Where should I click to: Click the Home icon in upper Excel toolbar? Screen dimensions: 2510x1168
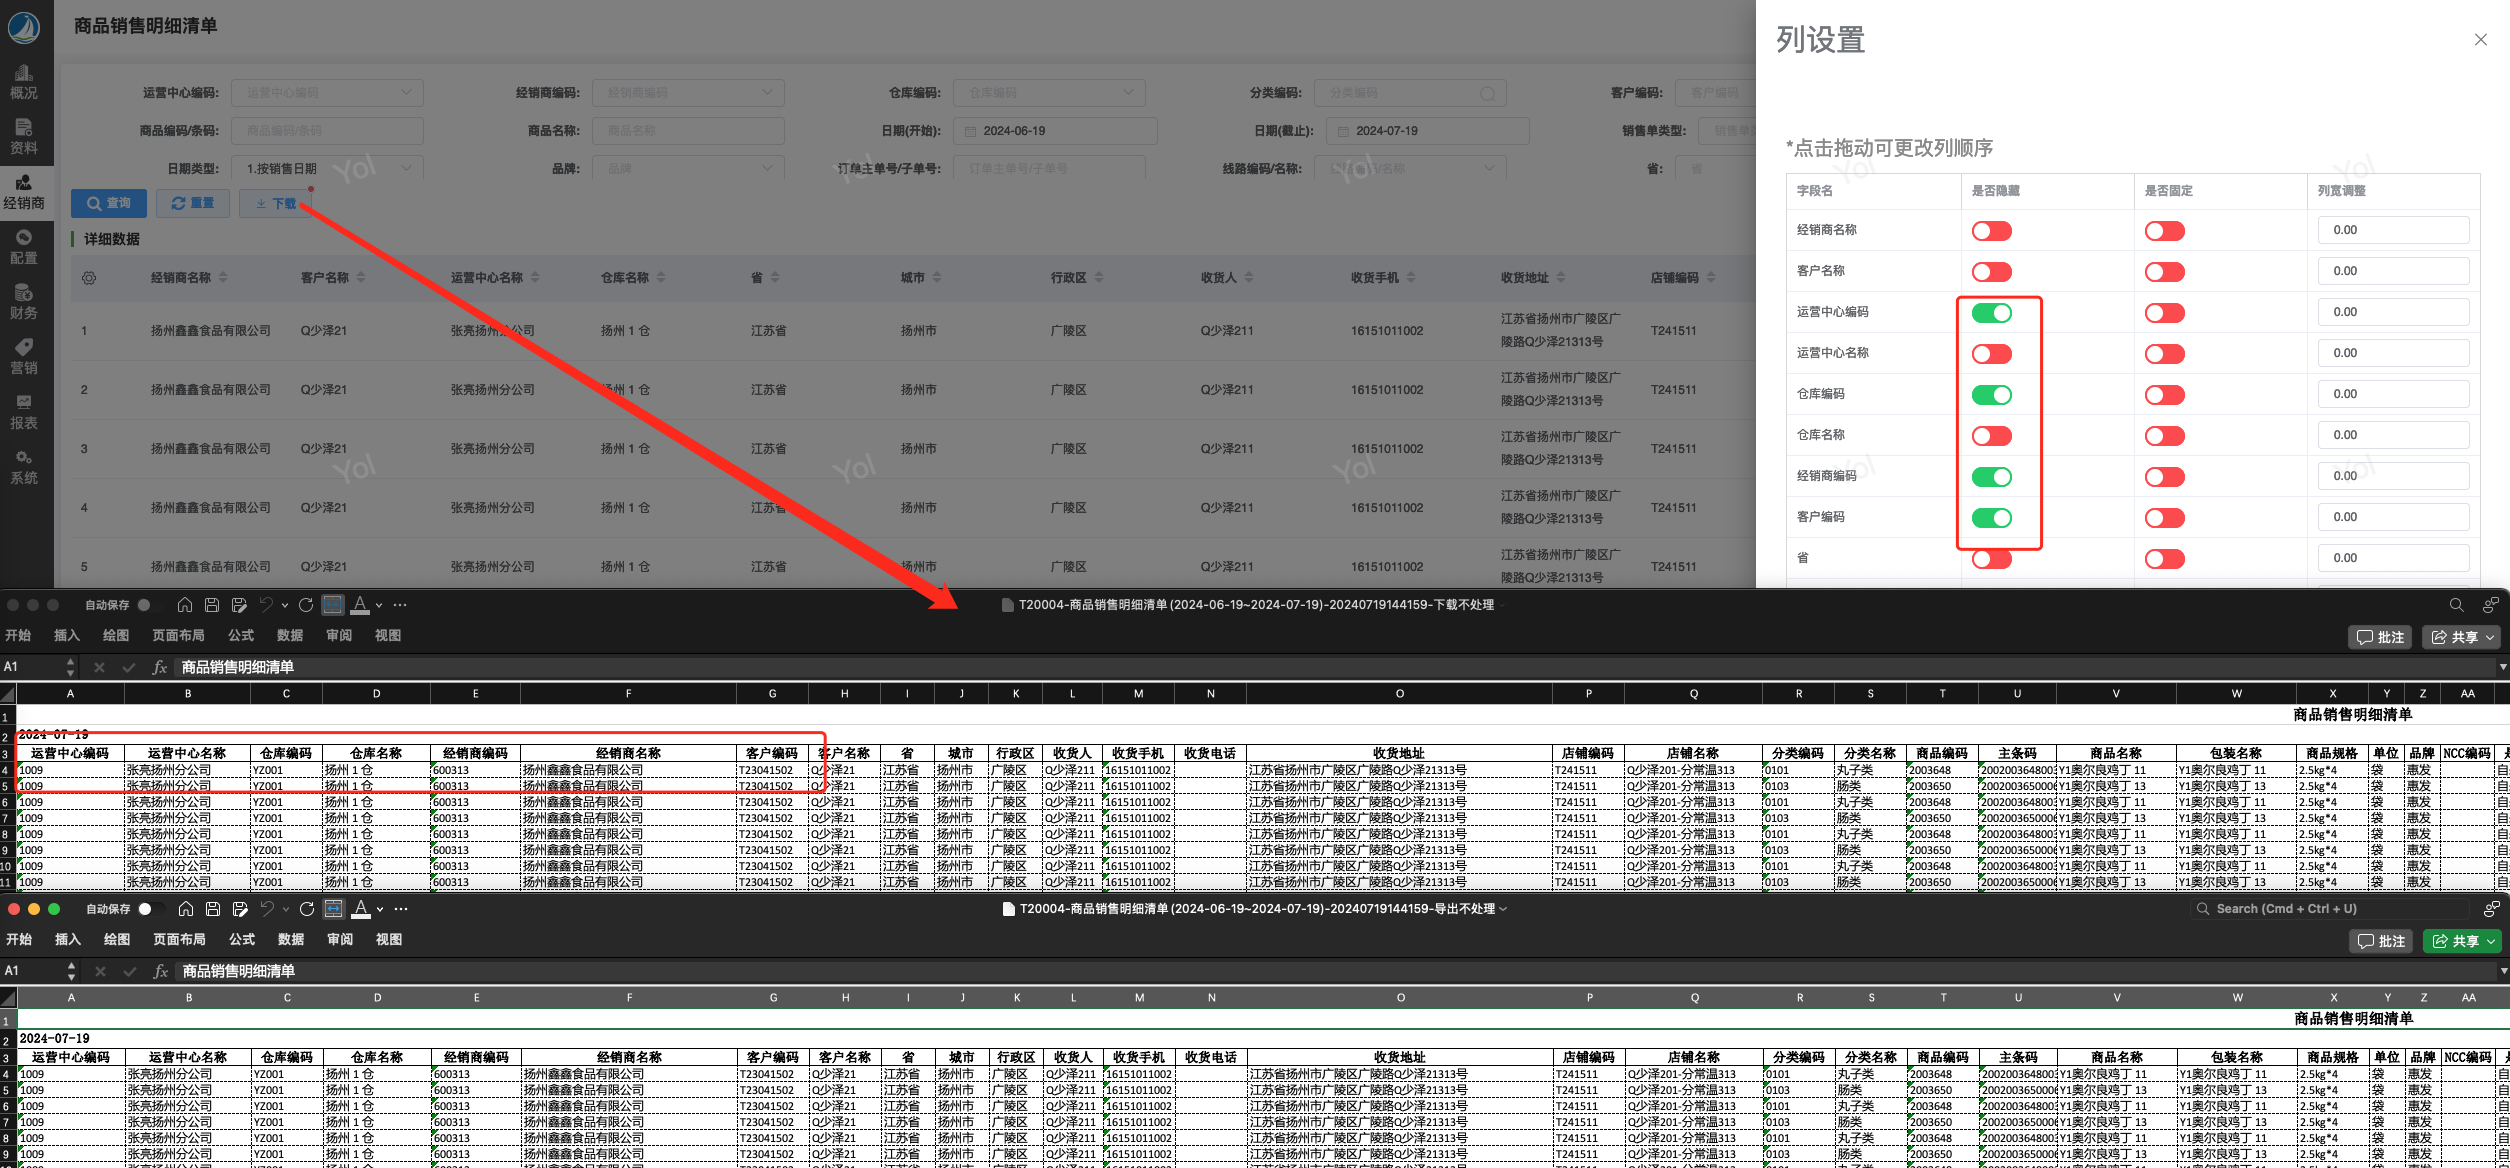185,605
